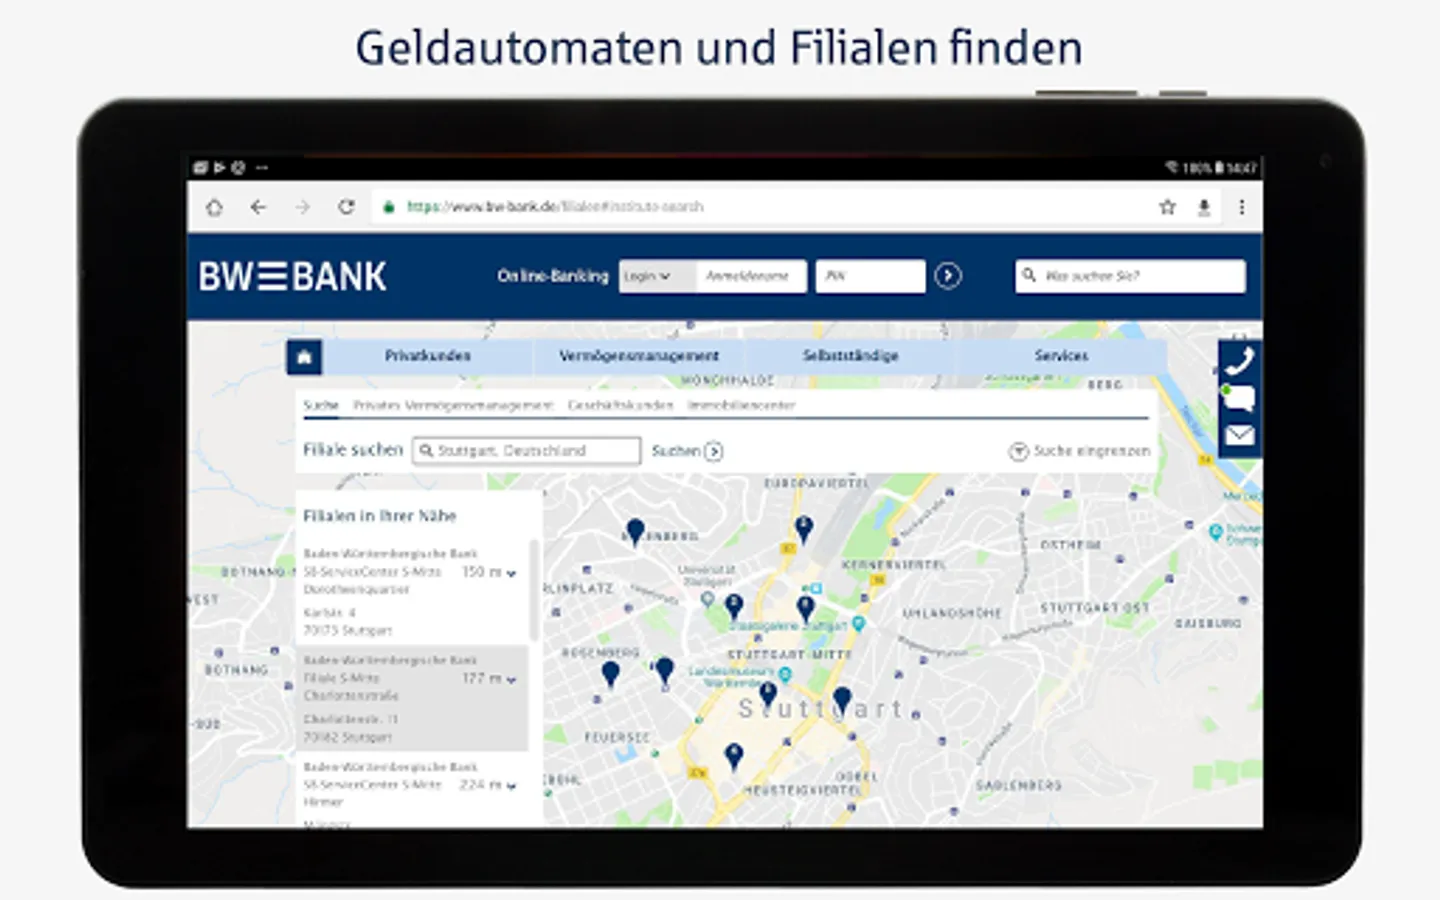The width and height of the screenshot is (1440, 900).
Task: Go back with the browser back arrow
Action: pyautogui.click(x=258, y=207)
